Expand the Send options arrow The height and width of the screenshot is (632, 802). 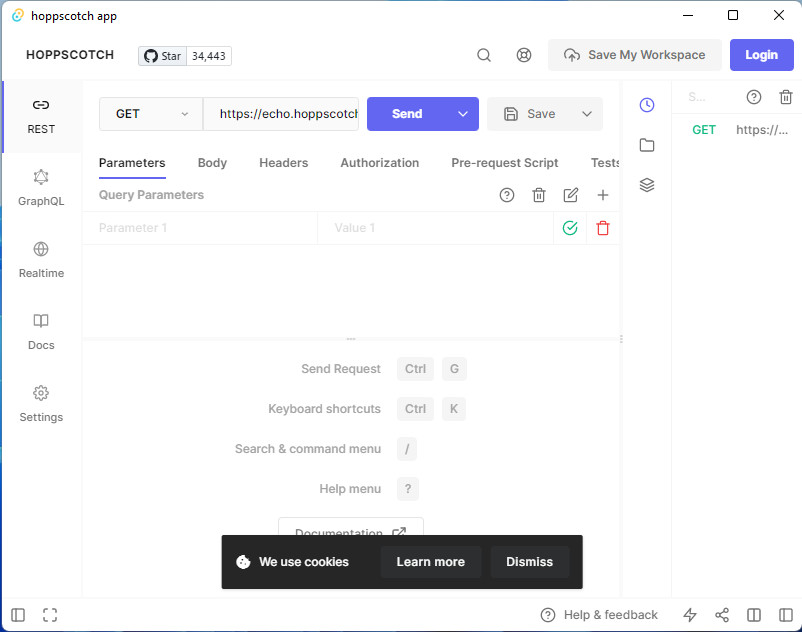(463, 114)
